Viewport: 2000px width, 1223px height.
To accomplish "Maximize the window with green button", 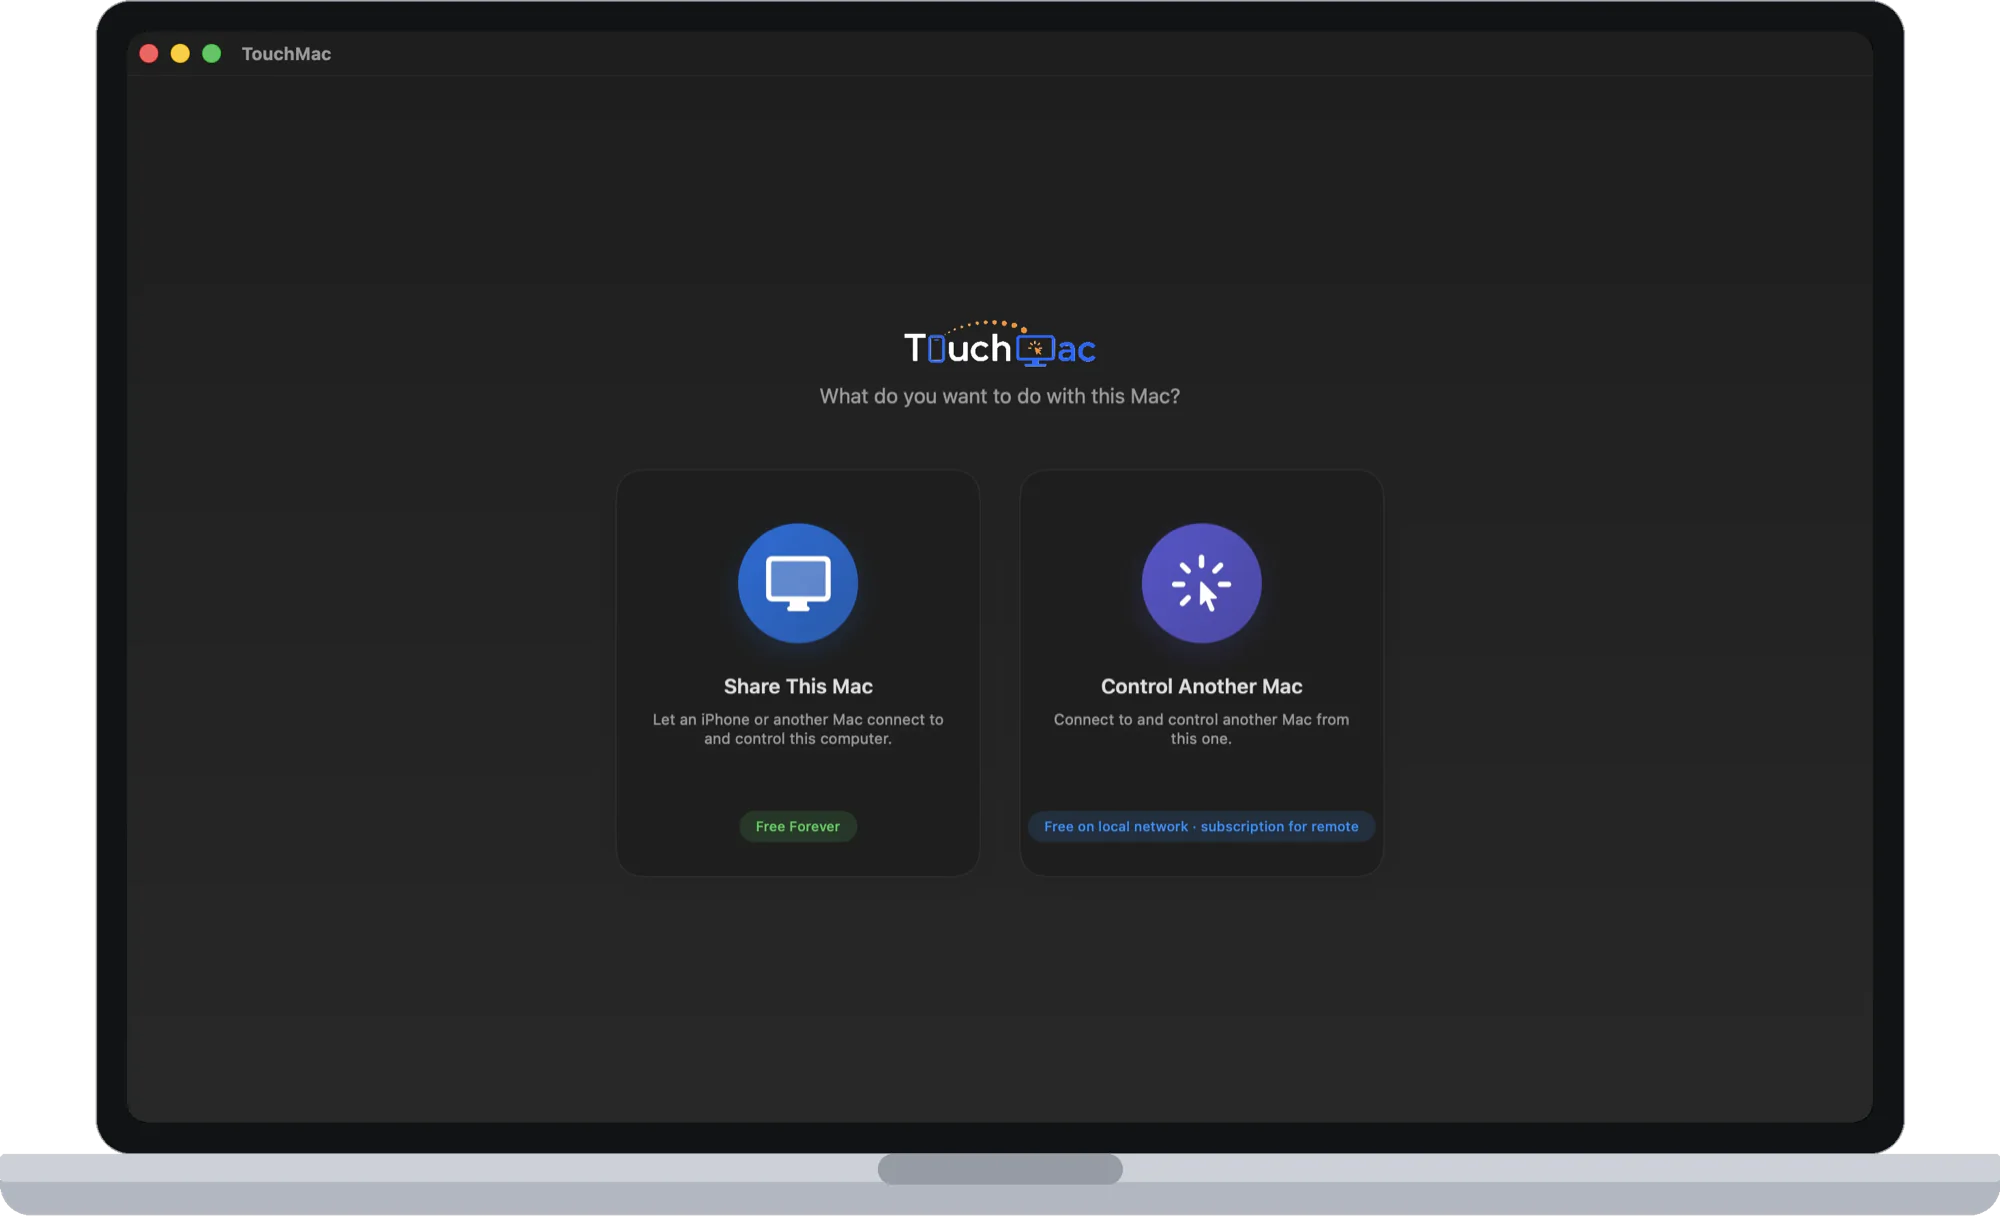I will click(x=212, y=54).
